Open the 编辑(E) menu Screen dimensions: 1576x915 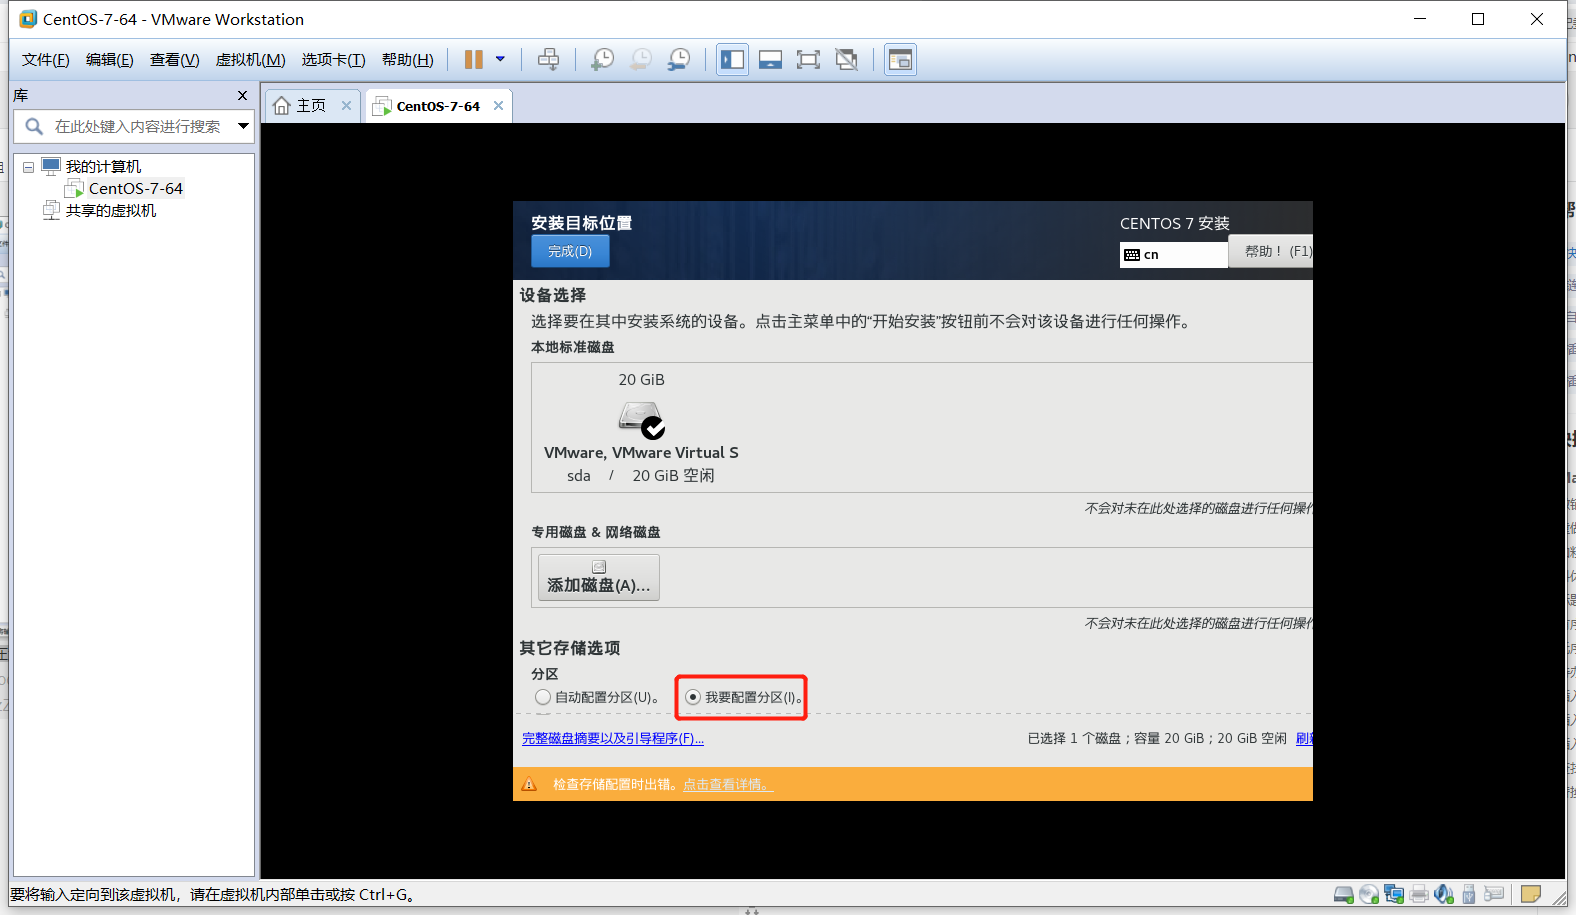pyautogui.click(x=110, y=60)
